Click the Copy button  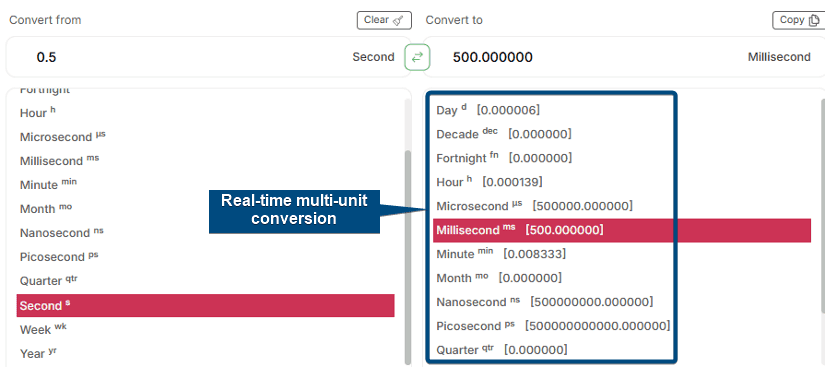tap(799, 20)
